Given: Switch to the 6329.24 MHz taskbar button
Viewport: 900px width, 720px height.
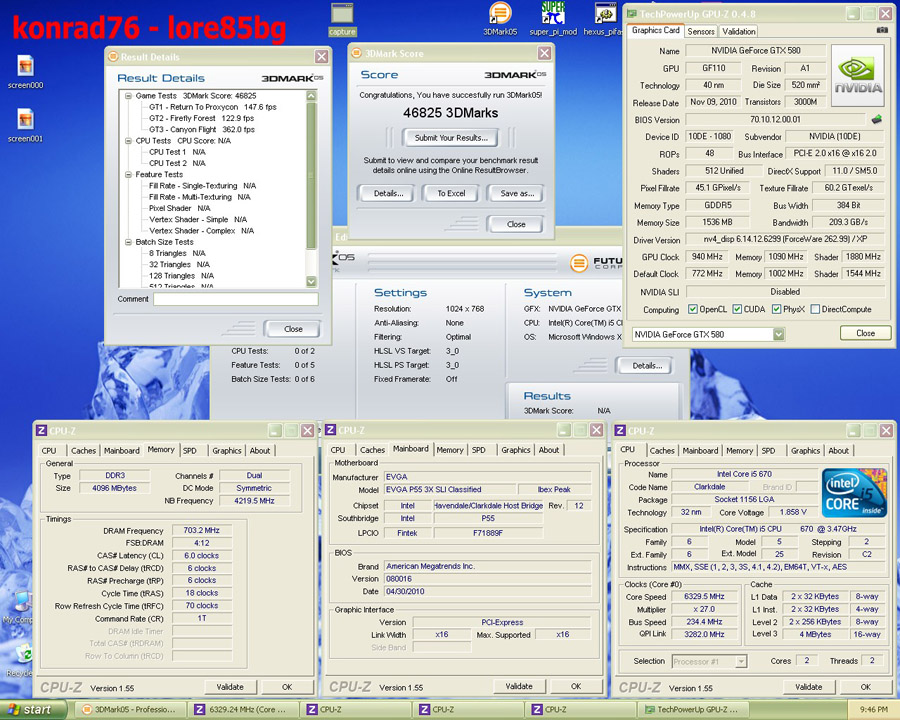Looking at the screenshot, I should coord(245,710).
